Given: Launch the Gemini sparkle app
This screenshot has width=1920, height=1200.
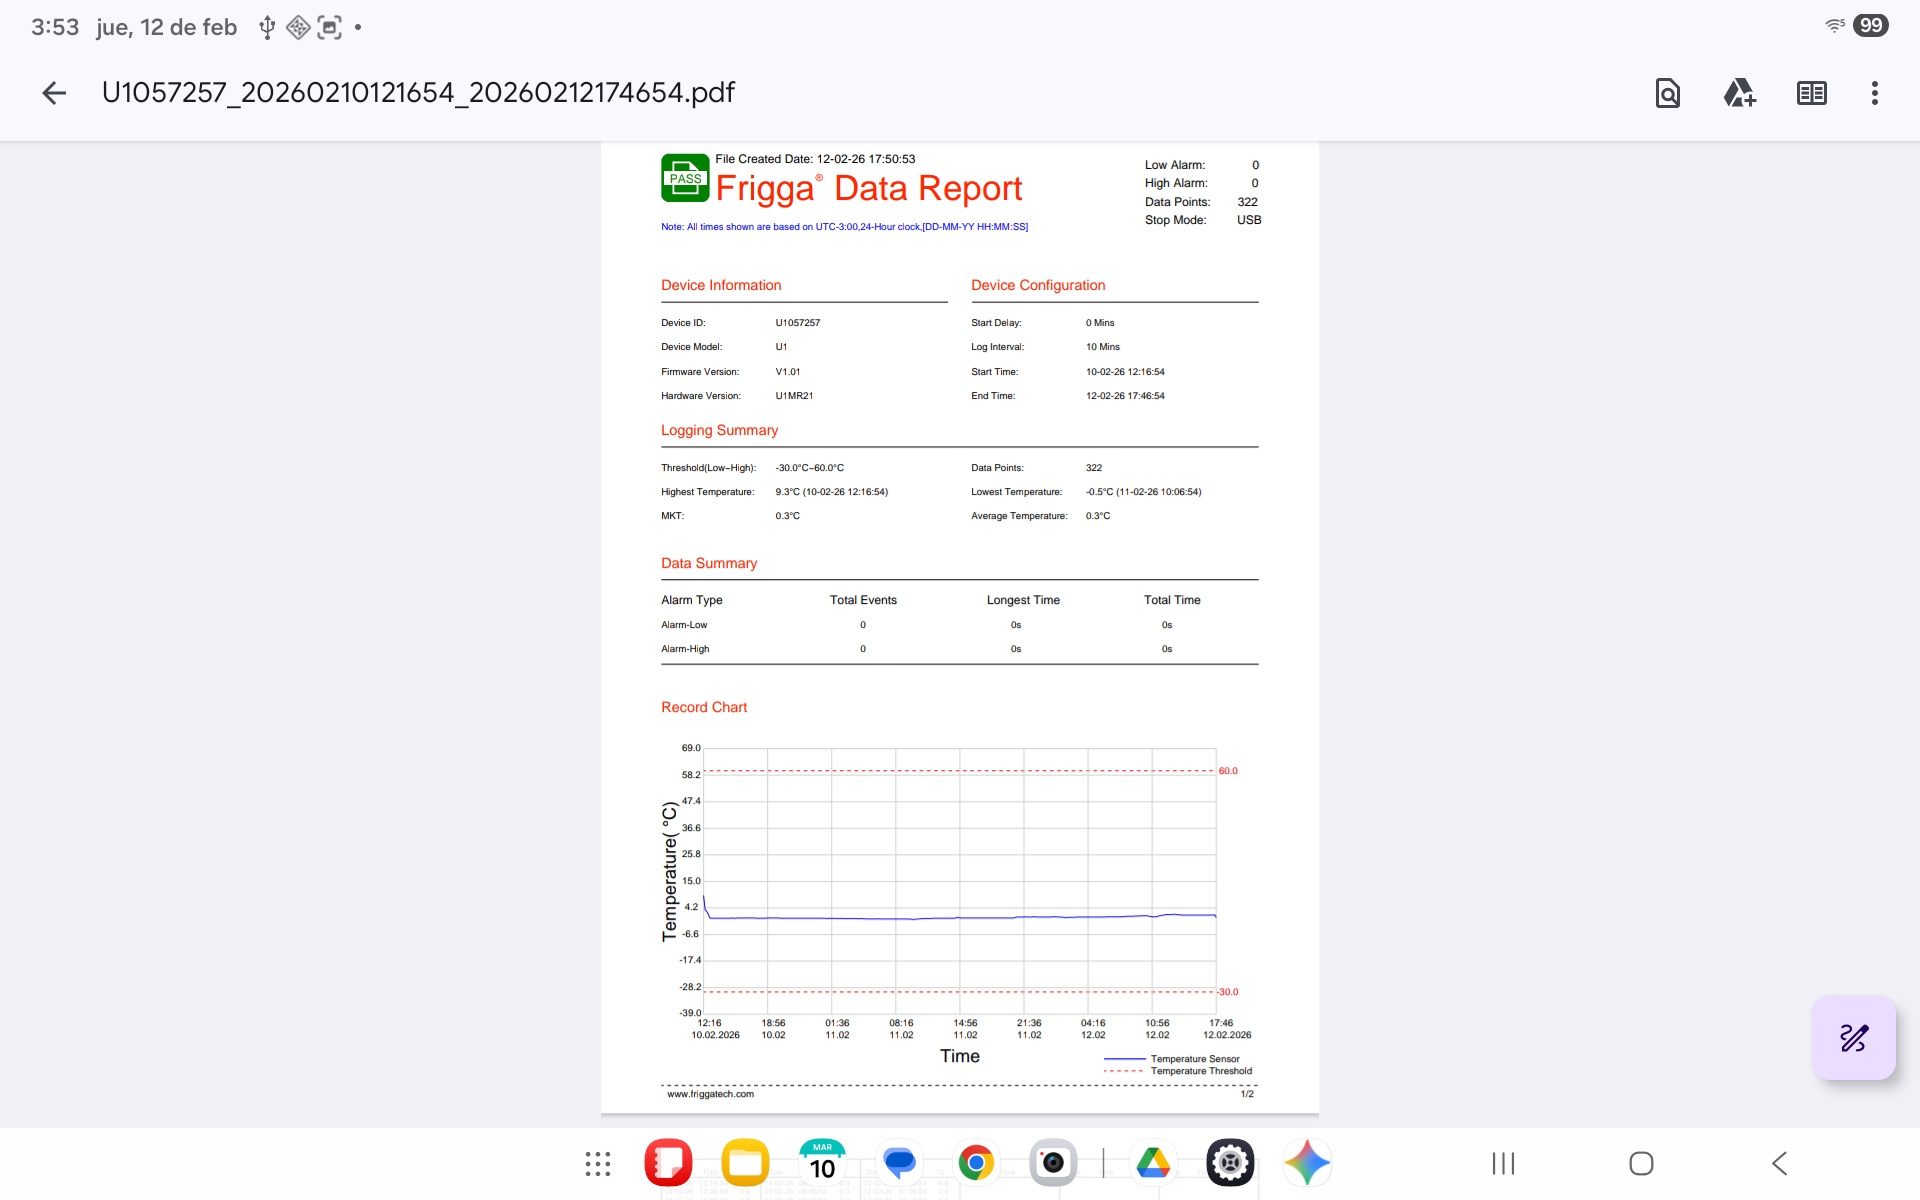Looking at the screenshot, I should [1307, 1163].
